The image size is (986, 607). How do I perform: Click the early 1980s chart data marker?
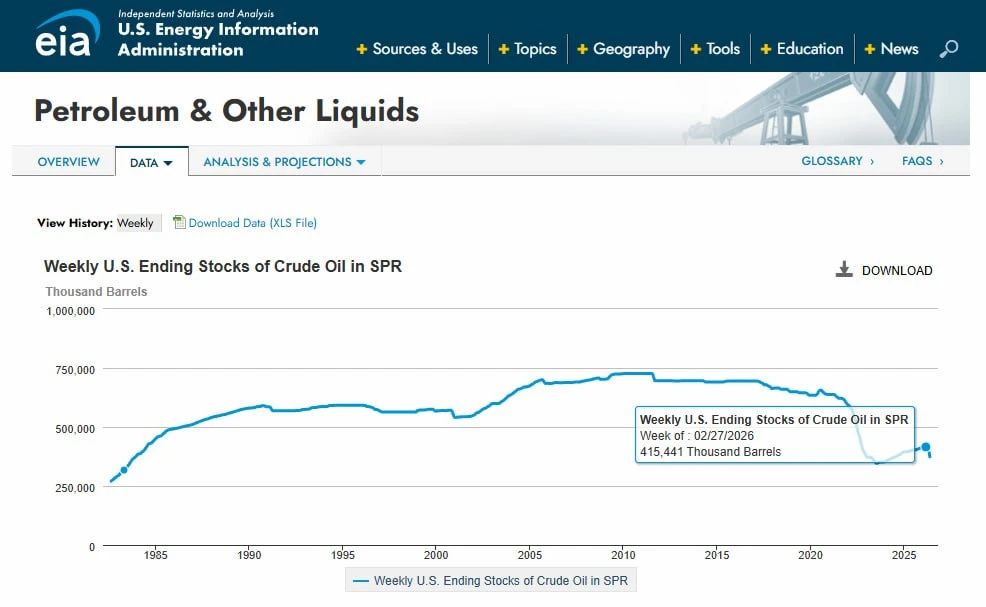point(124,470)
